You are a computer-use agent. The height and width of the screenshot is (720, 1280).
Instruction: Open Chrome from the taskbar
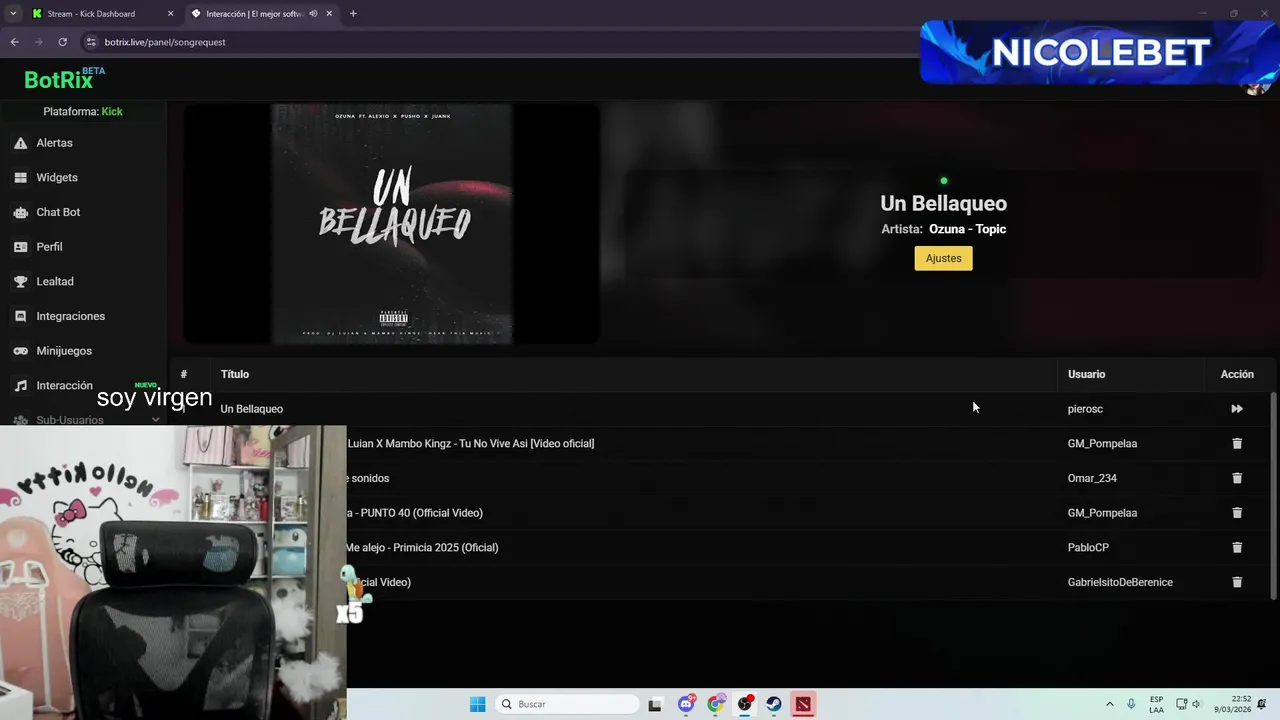click(x=716, y=704)
